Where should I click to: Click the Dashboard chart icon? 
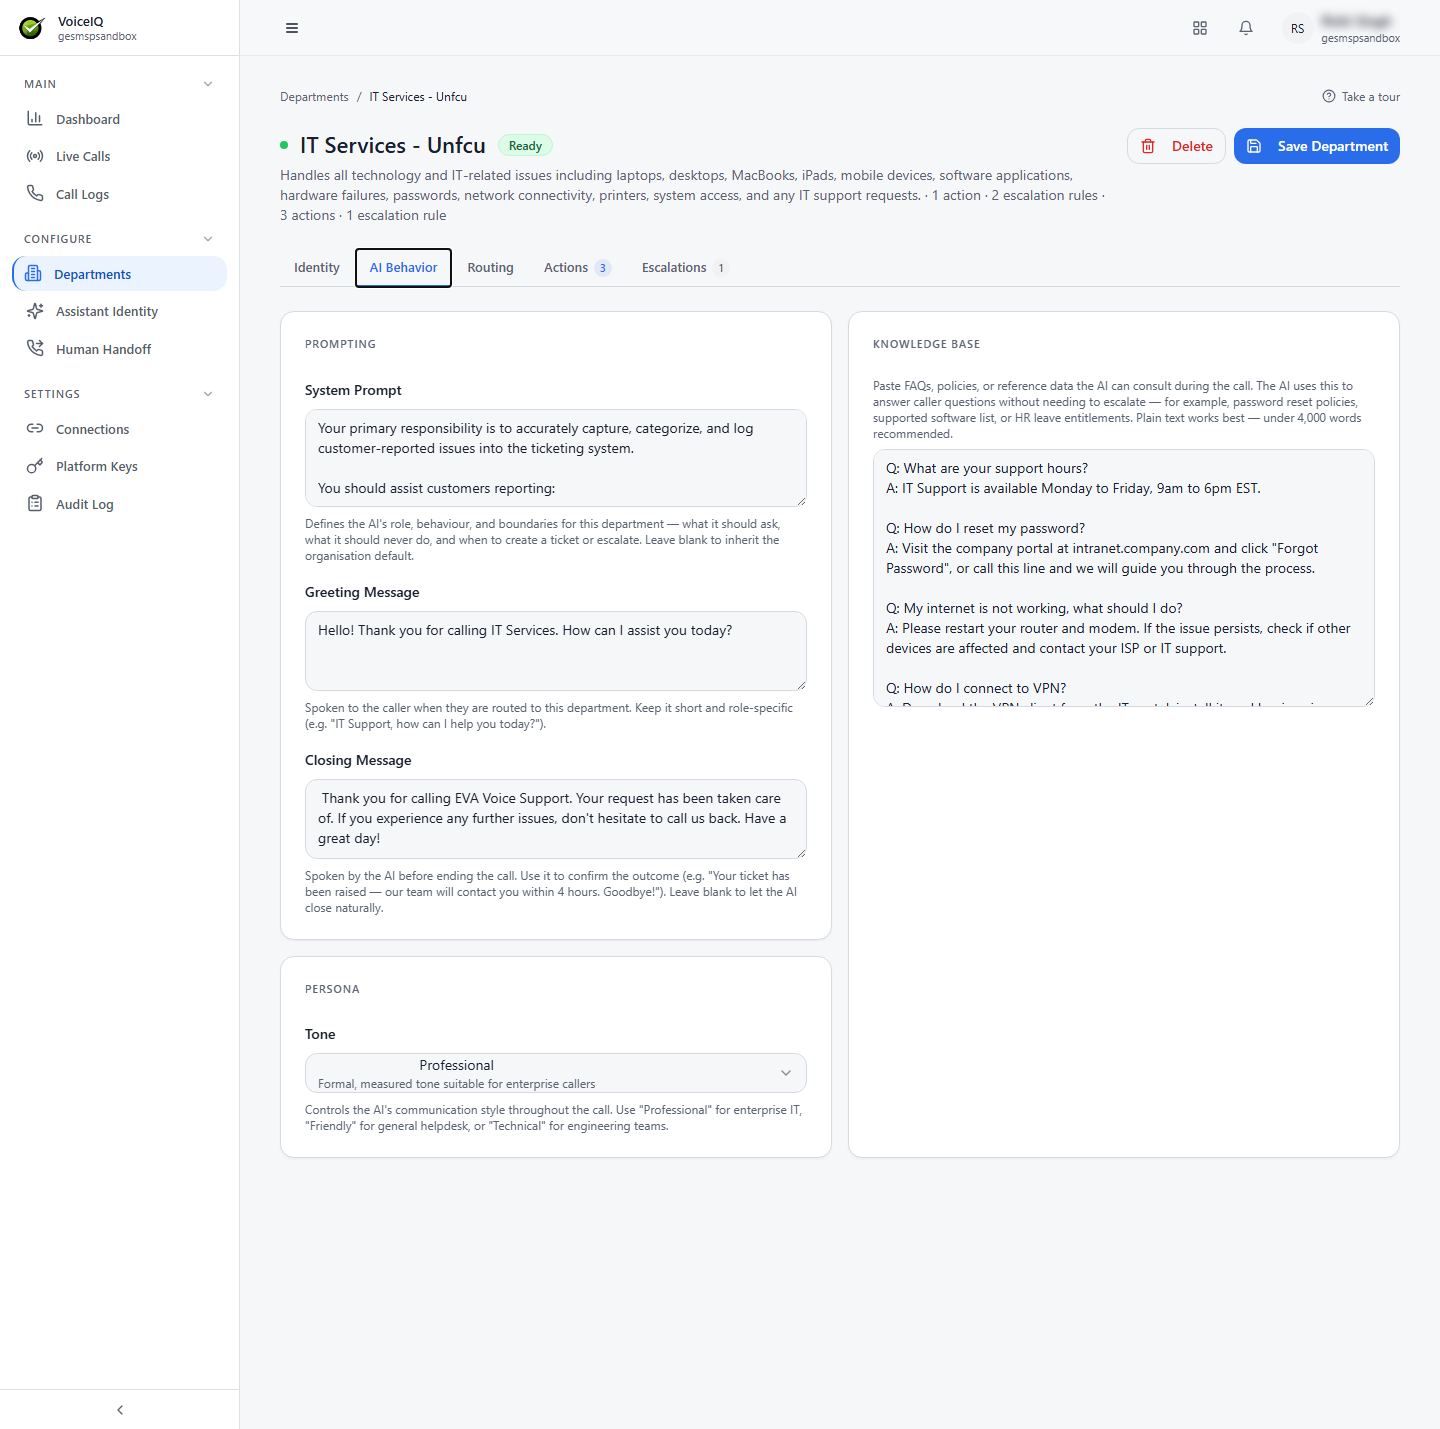point(35,119)
